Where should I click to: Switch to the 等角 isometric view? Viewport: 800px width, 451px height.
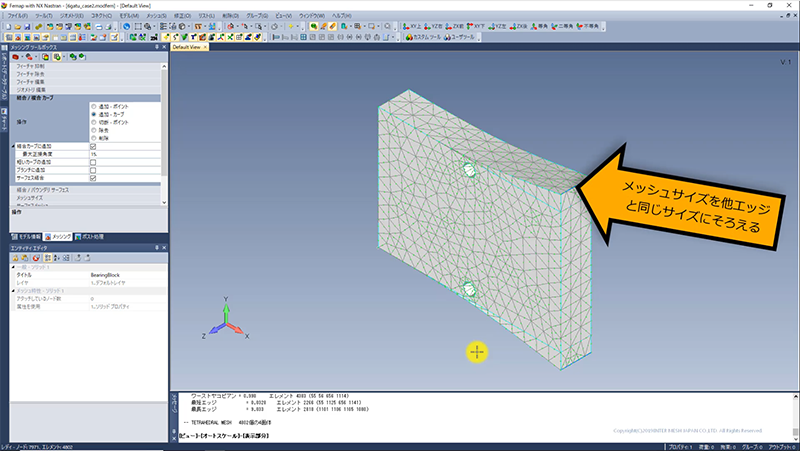[x=539, y=26]
